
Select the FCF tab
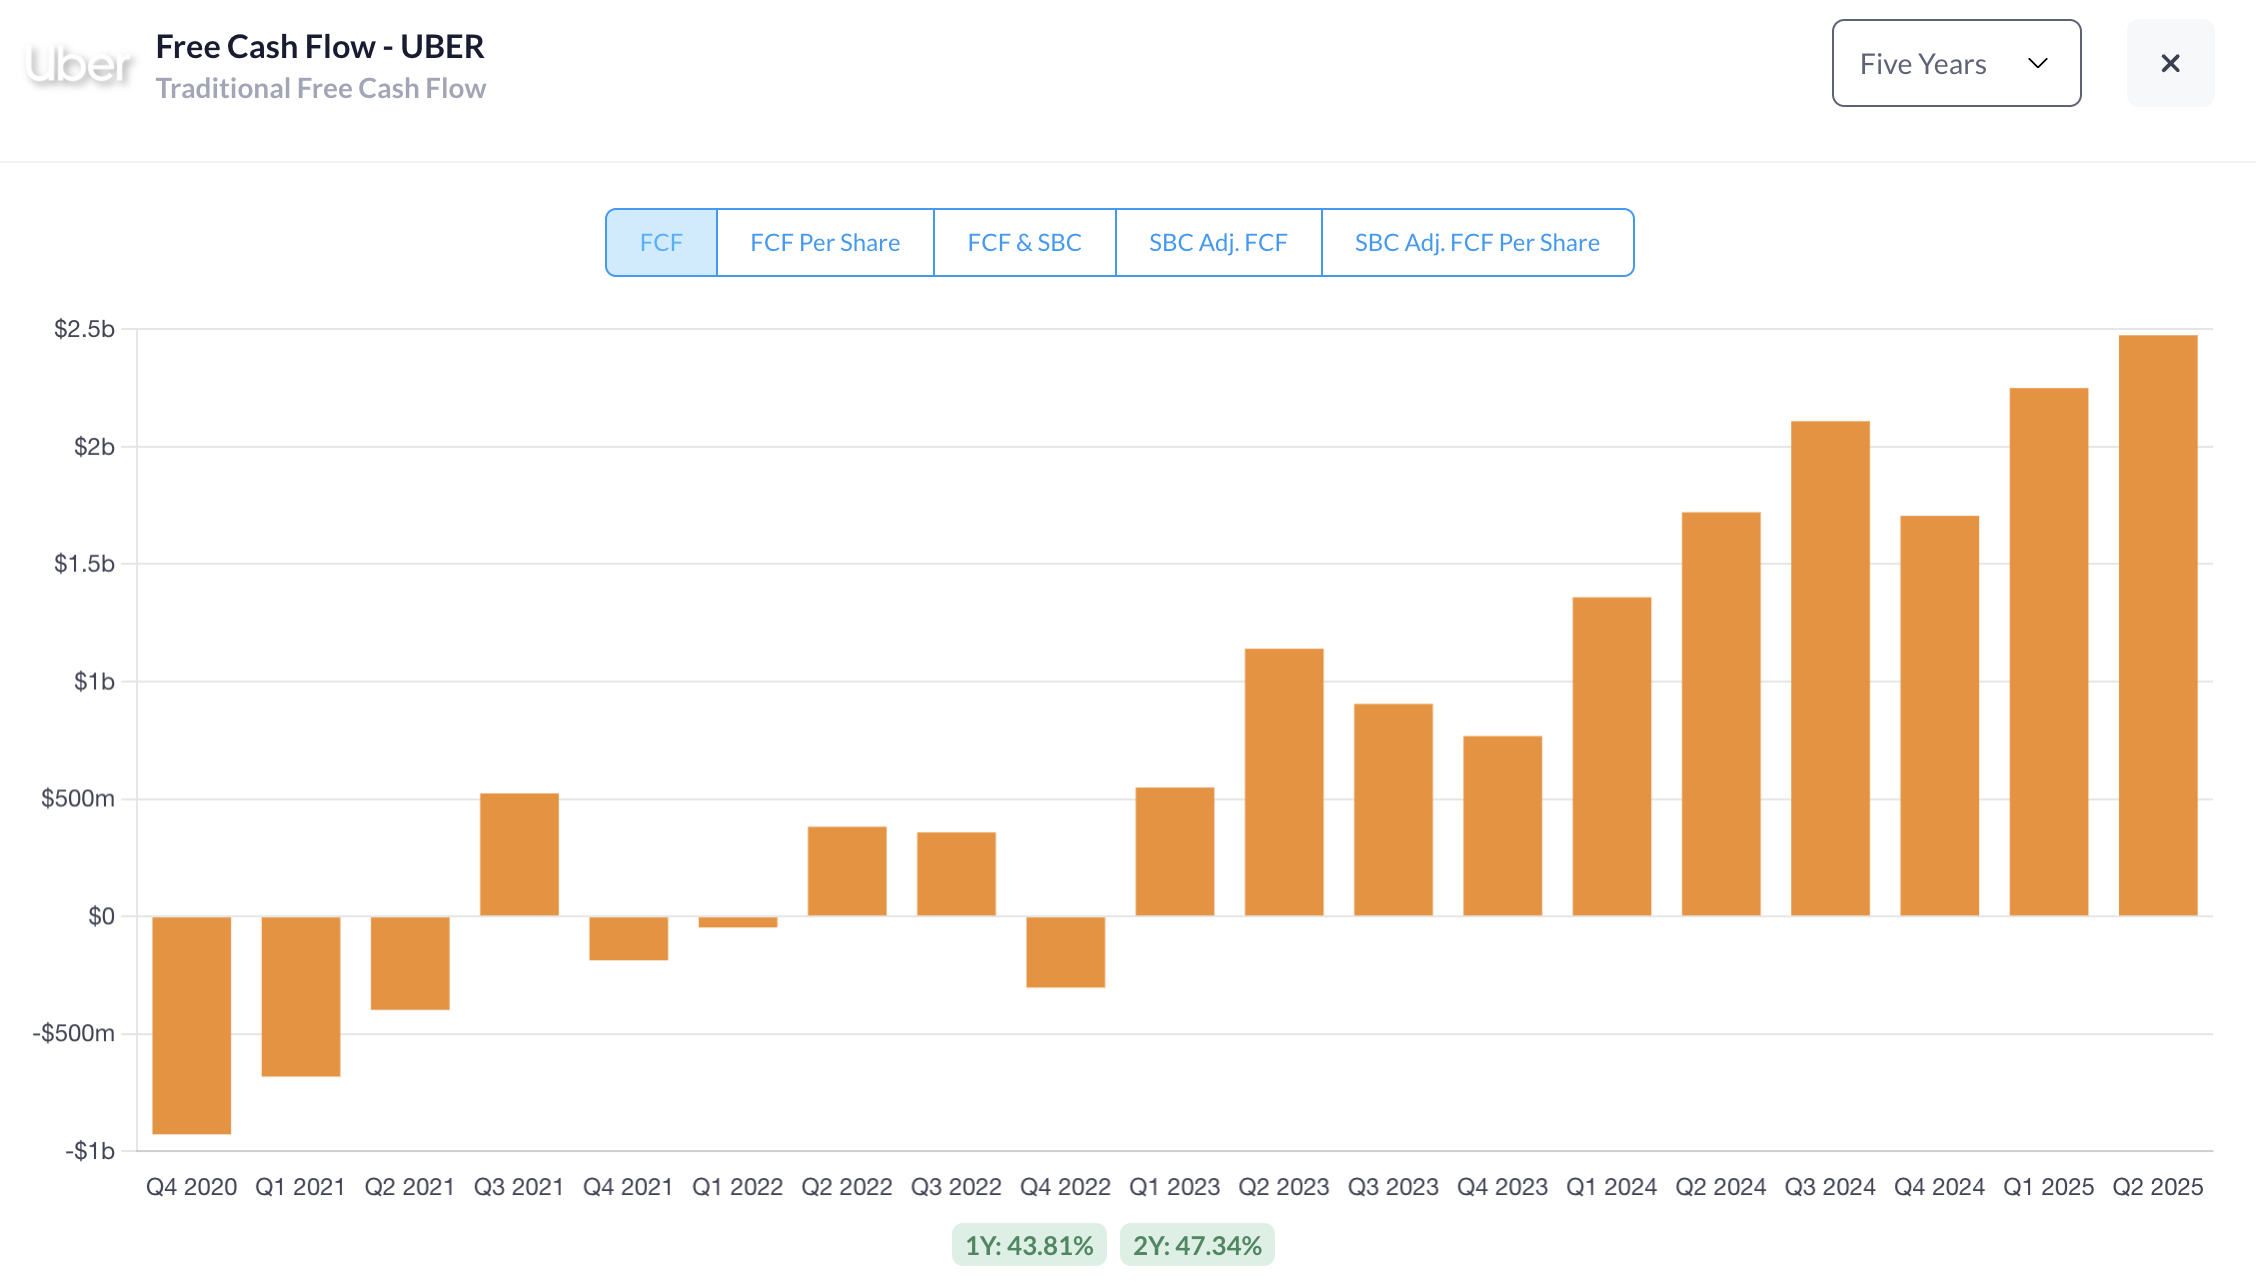pos(661,243)
